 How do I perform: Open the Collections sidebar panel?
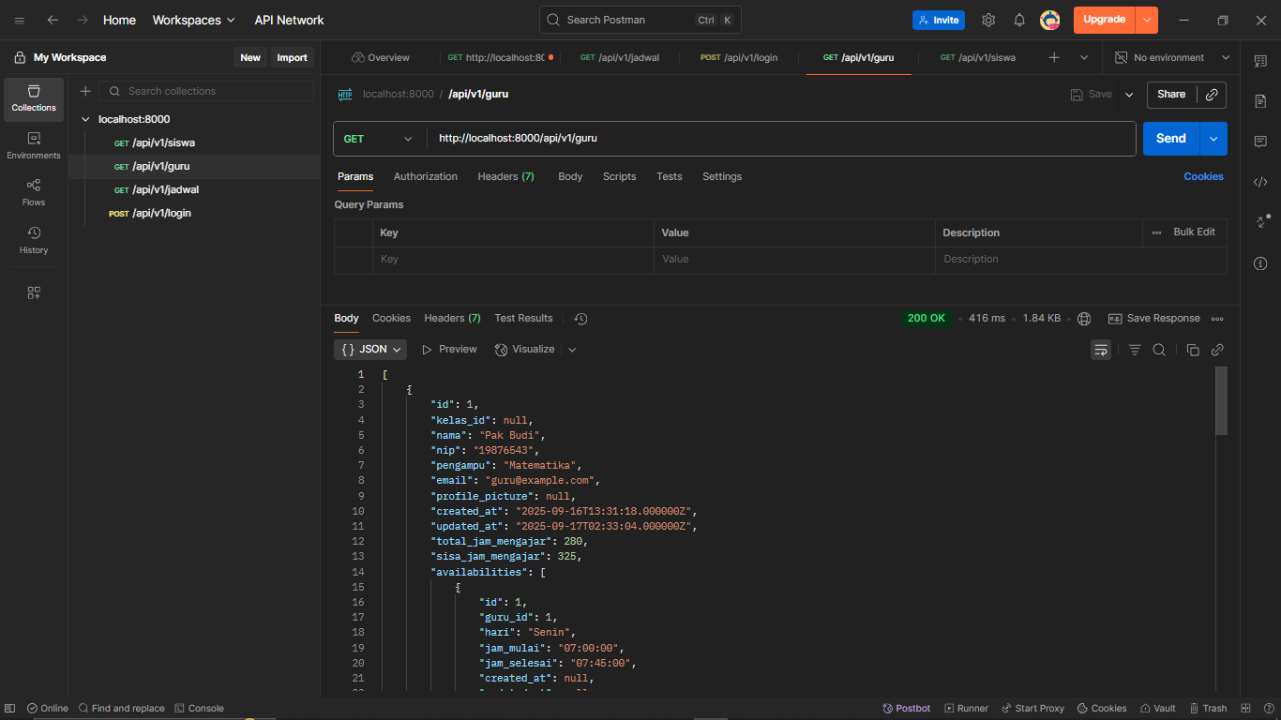pyautogui.click(x=34, y=98)
